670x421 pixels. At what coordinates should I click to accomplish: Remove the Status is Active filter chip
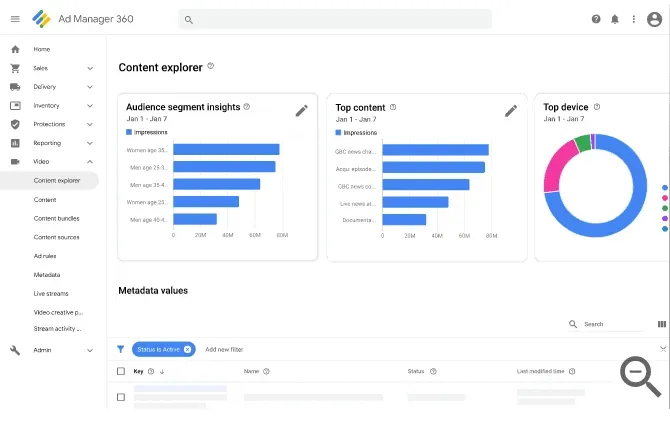[187, 349]
